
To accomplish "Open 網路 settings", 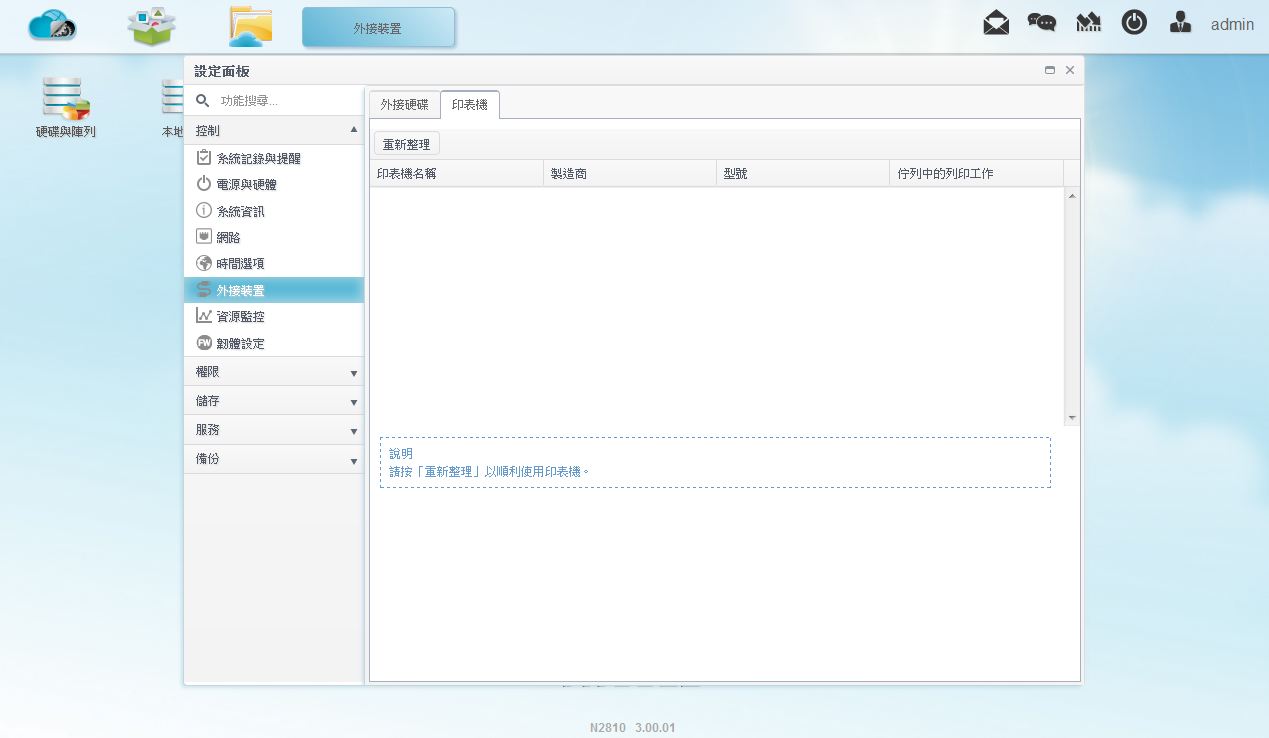I will [274, 237].
